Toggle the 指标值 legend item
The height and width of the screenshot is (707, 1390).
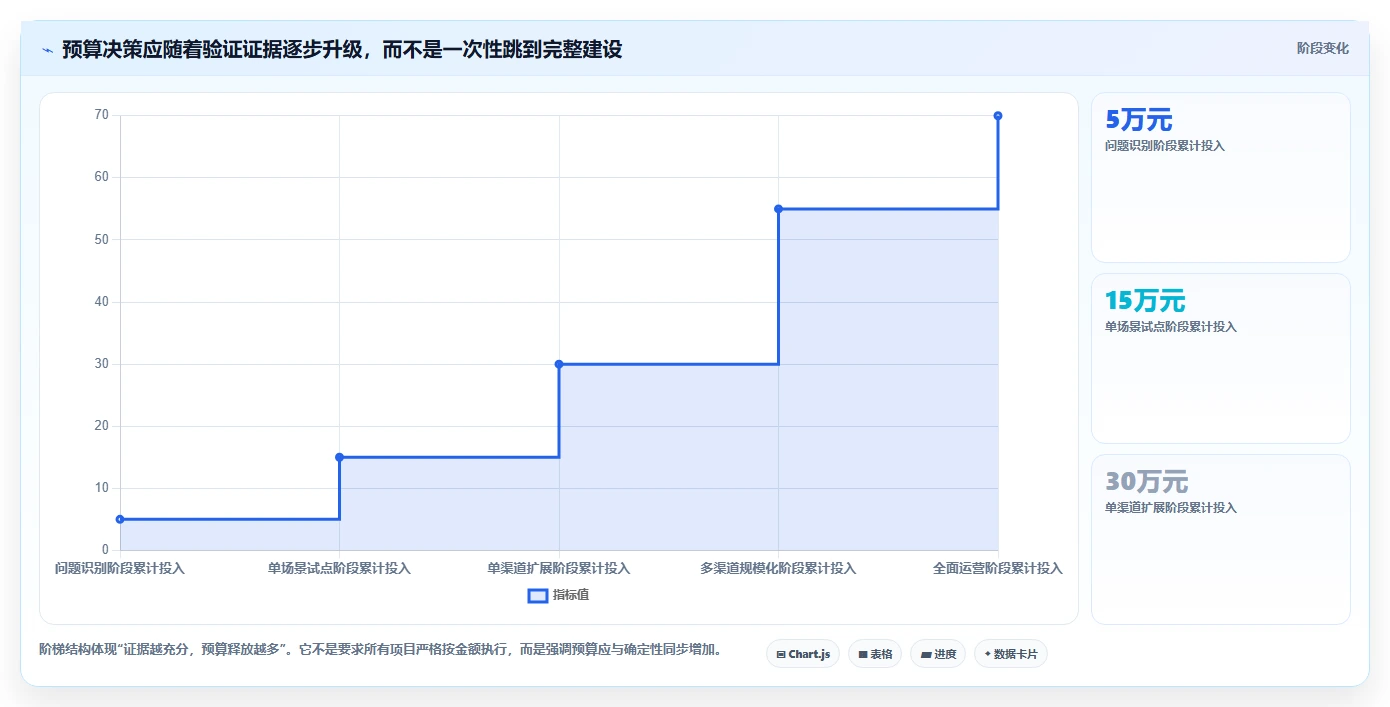point(559,595)
